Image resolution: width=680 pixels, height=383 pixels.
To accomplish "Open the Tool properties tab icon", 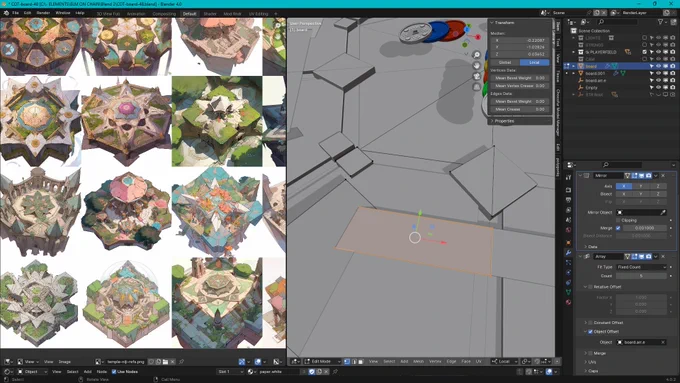I will [x=568, y=177].
